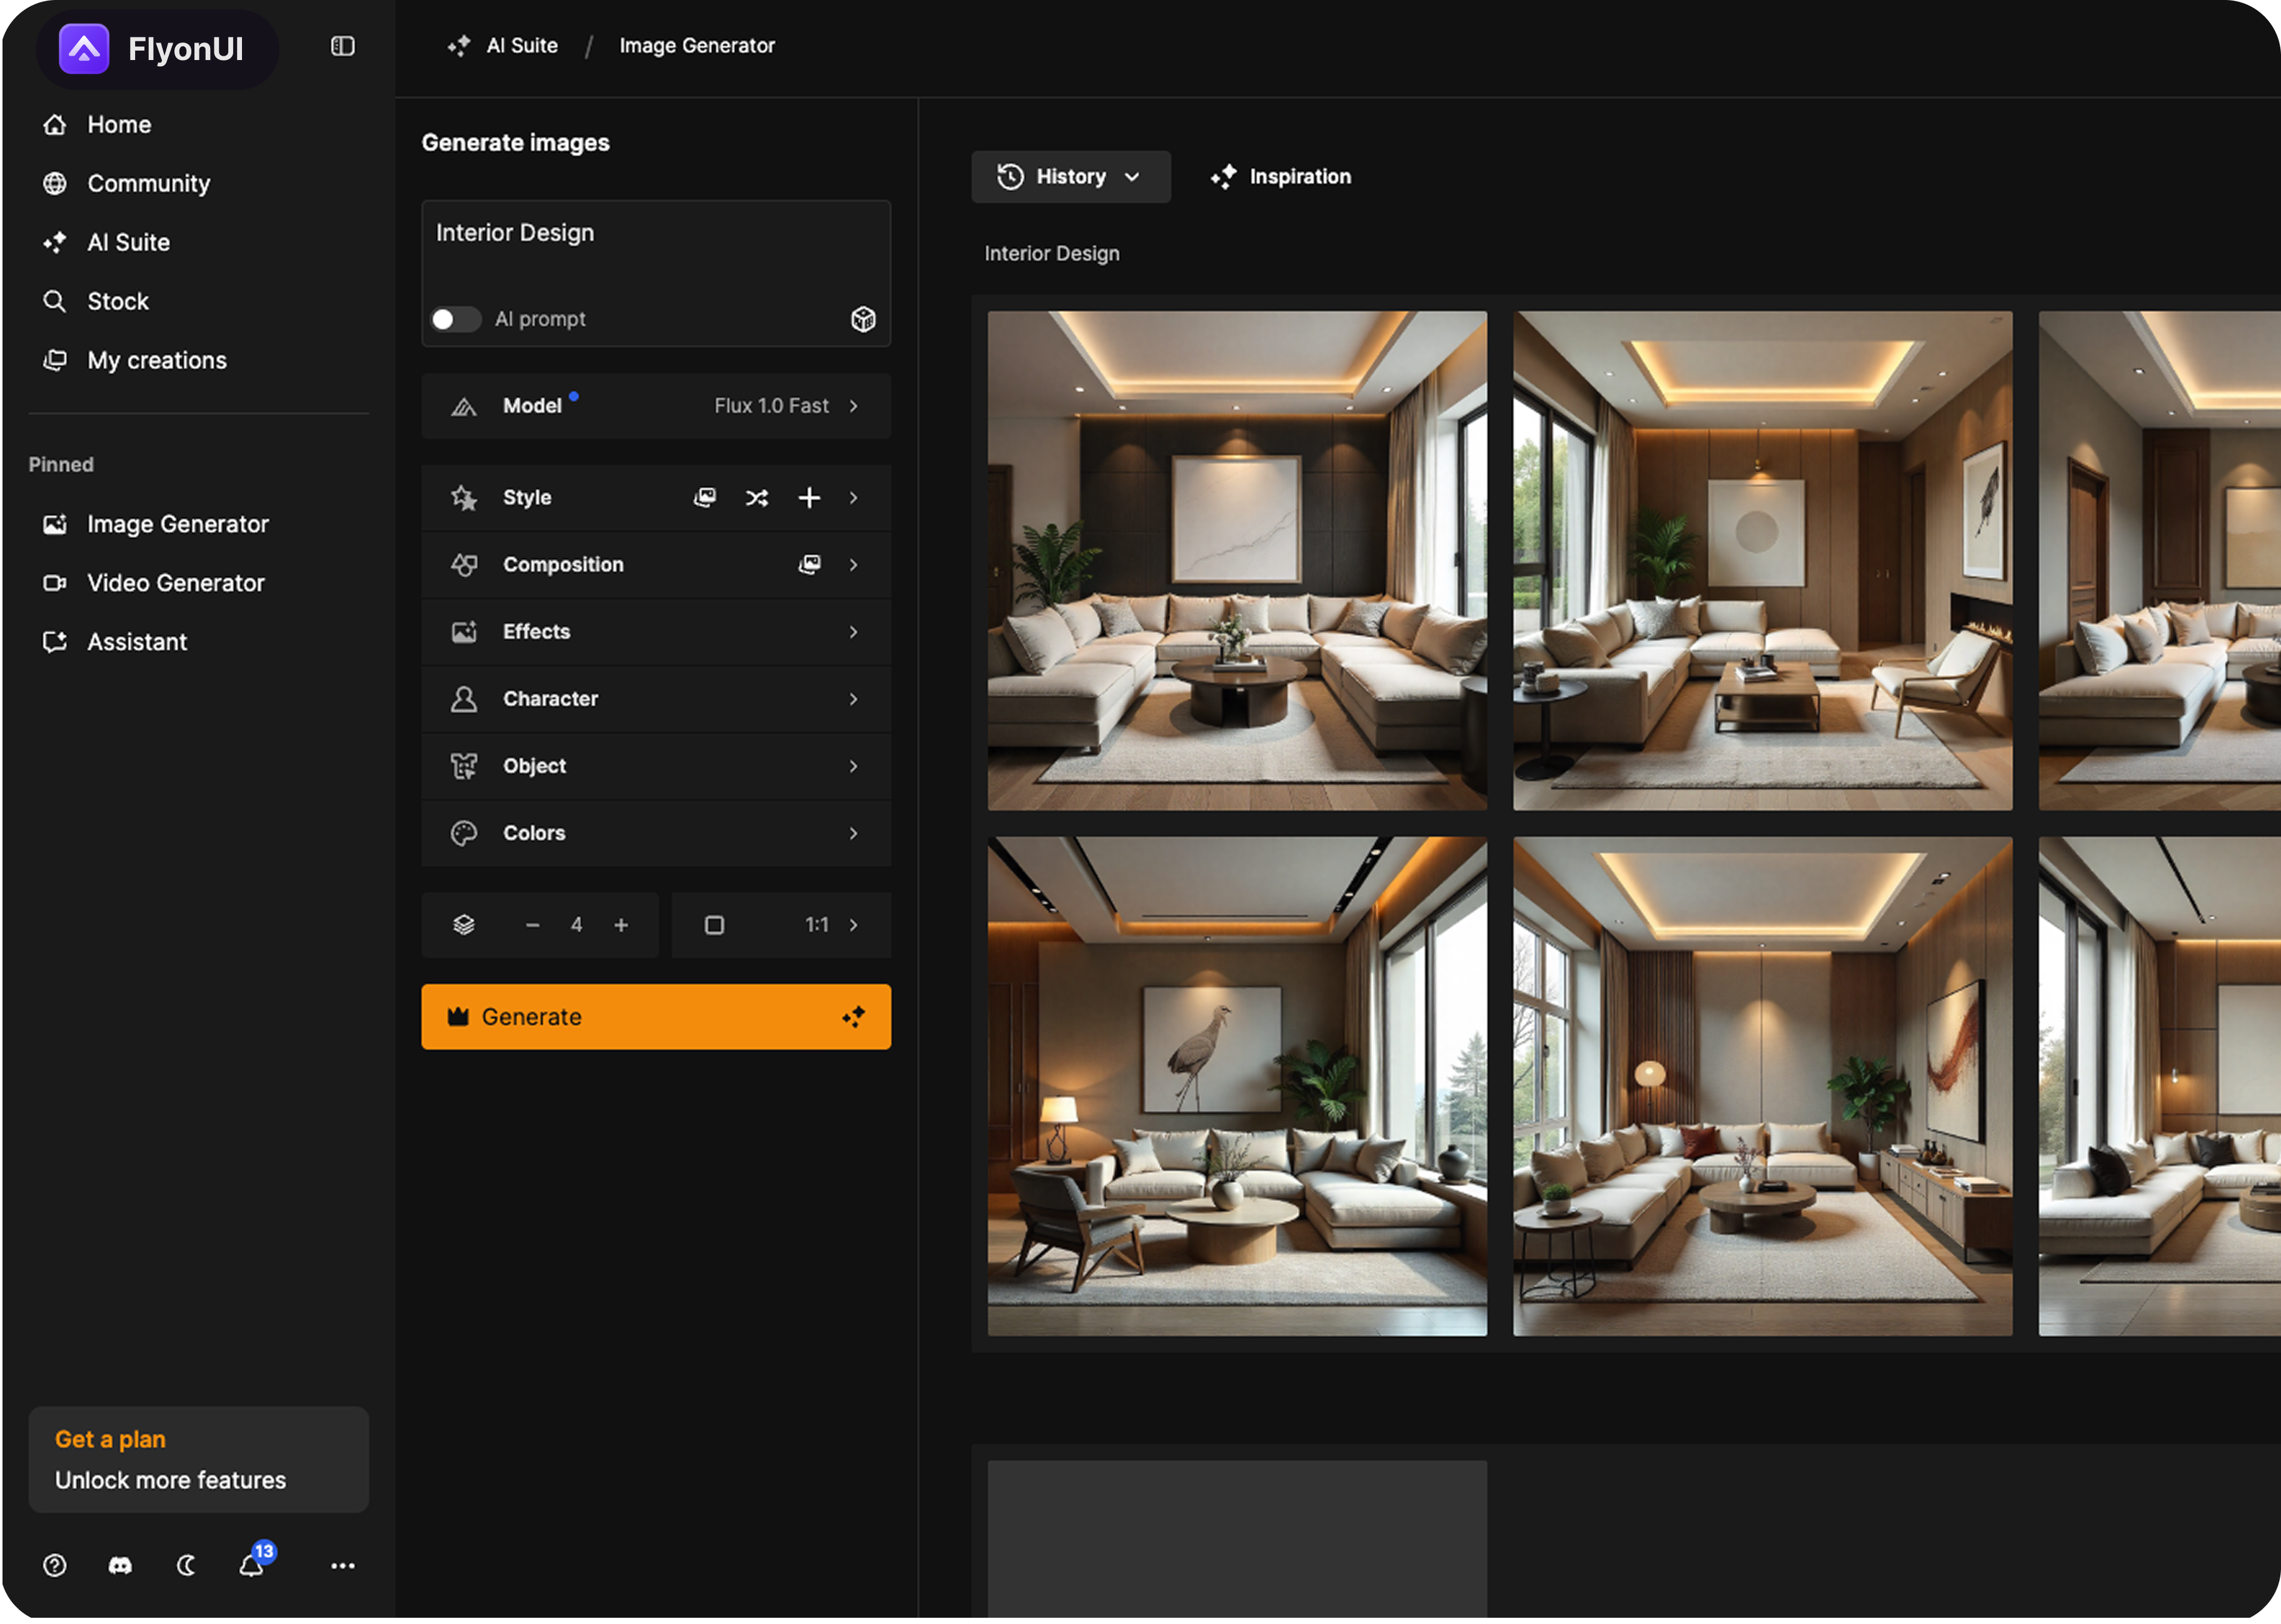Click the Style image reference icon
The image size is (2281, 1624).
coord(705,498)
